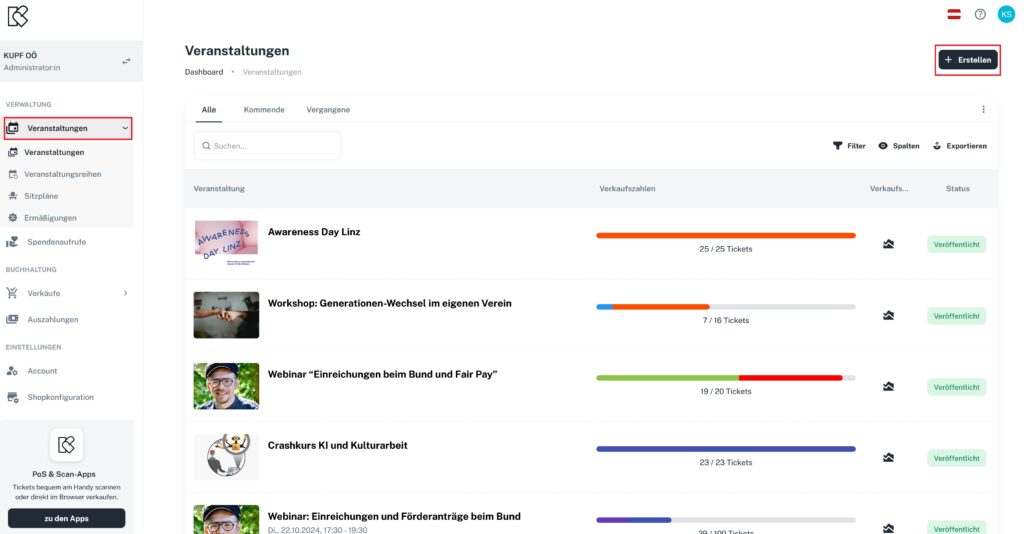Click the 23 / 23 Tickets progress bar
Screen dimensions: 1024x534
pos(726,449)
